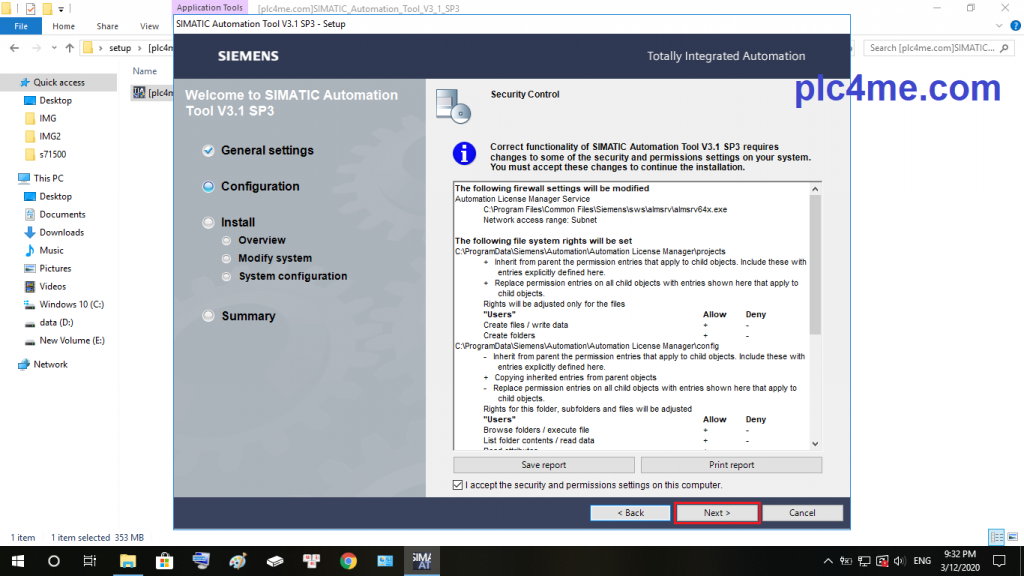Open the Task View icon
The width and height of the screenshot is (1024, 576).
[x=90, y=560]
